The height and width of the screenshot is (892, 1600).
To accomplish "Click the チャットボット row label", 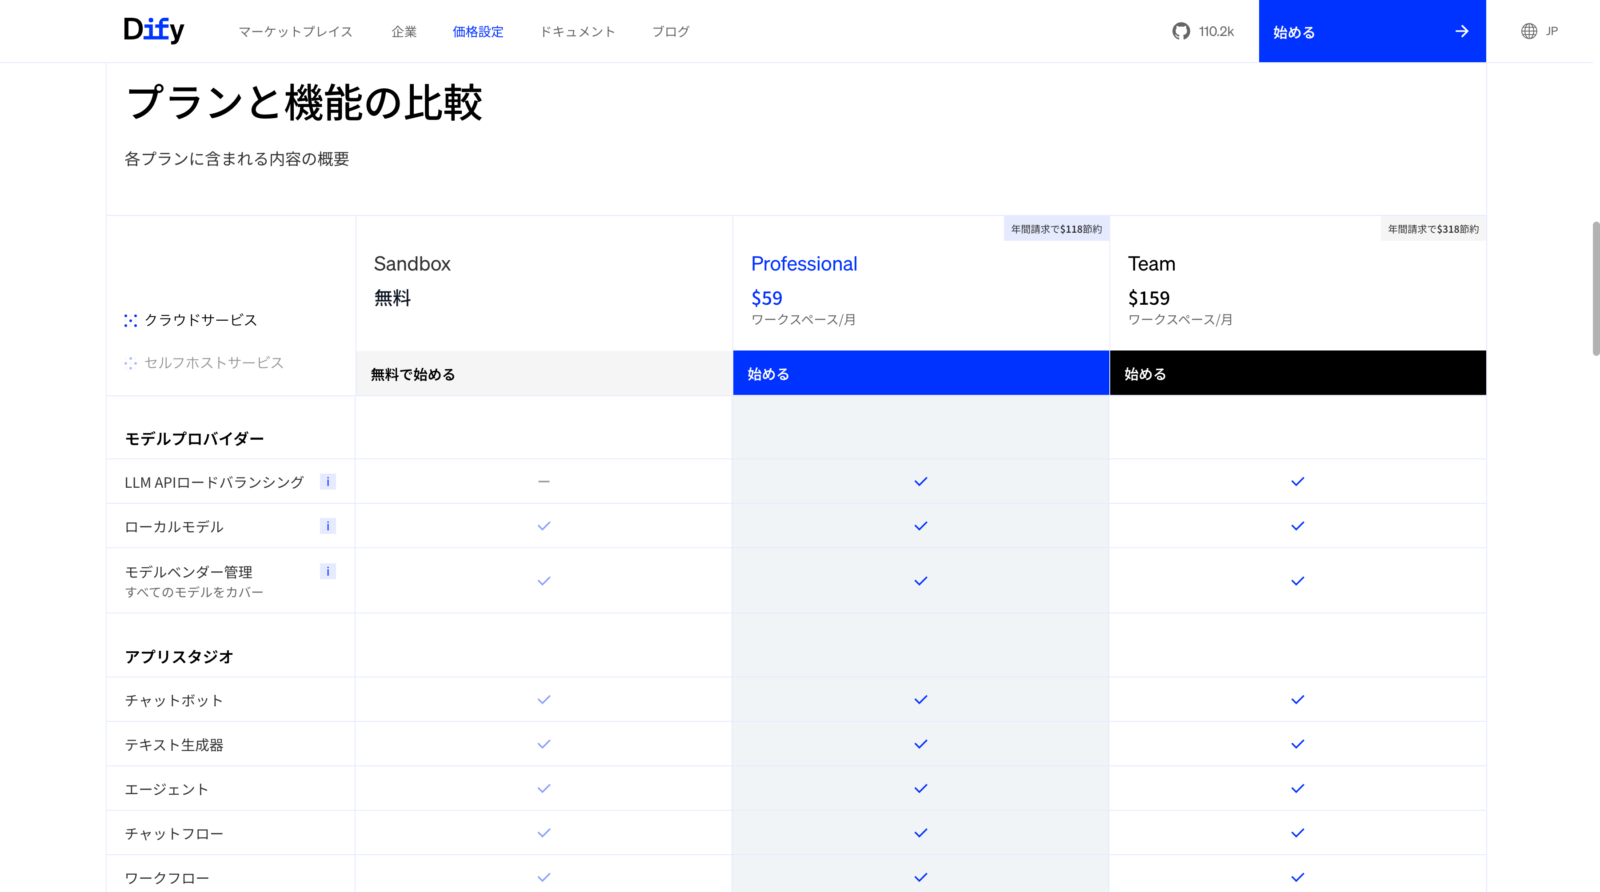I will click(x=174, y=701).
